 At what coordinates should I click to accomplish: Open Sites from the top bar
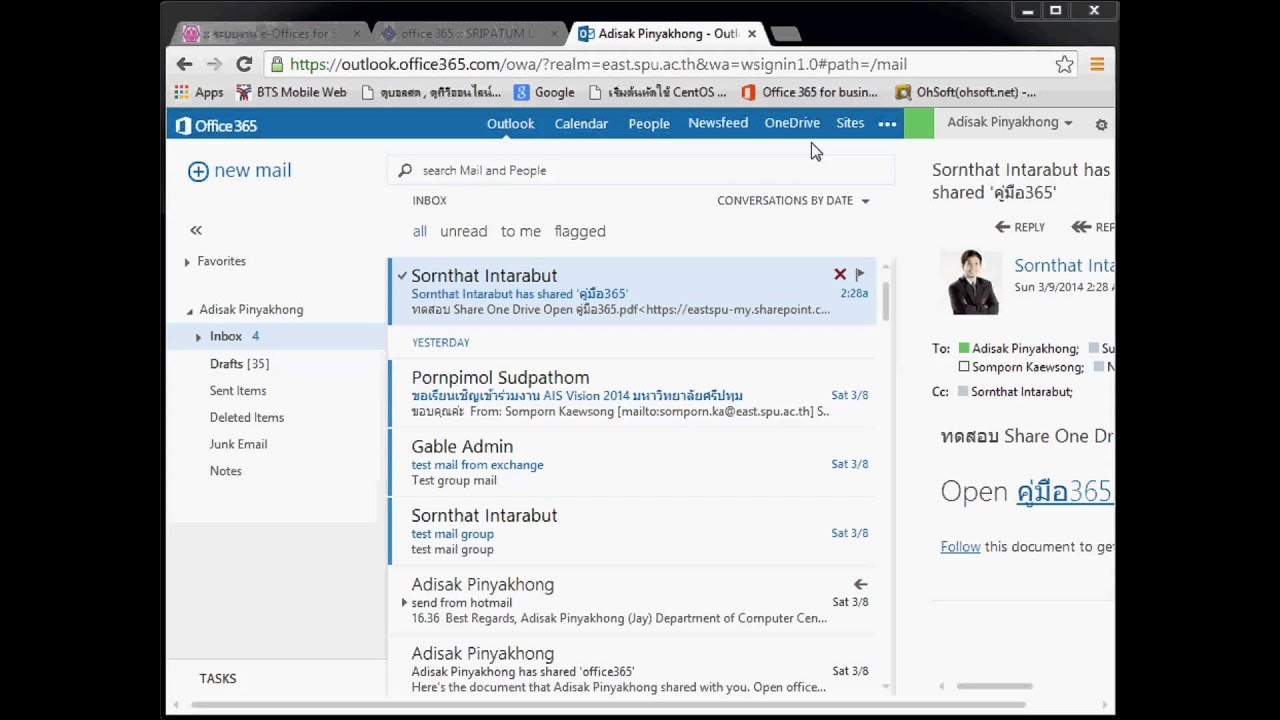pos(850,123)
